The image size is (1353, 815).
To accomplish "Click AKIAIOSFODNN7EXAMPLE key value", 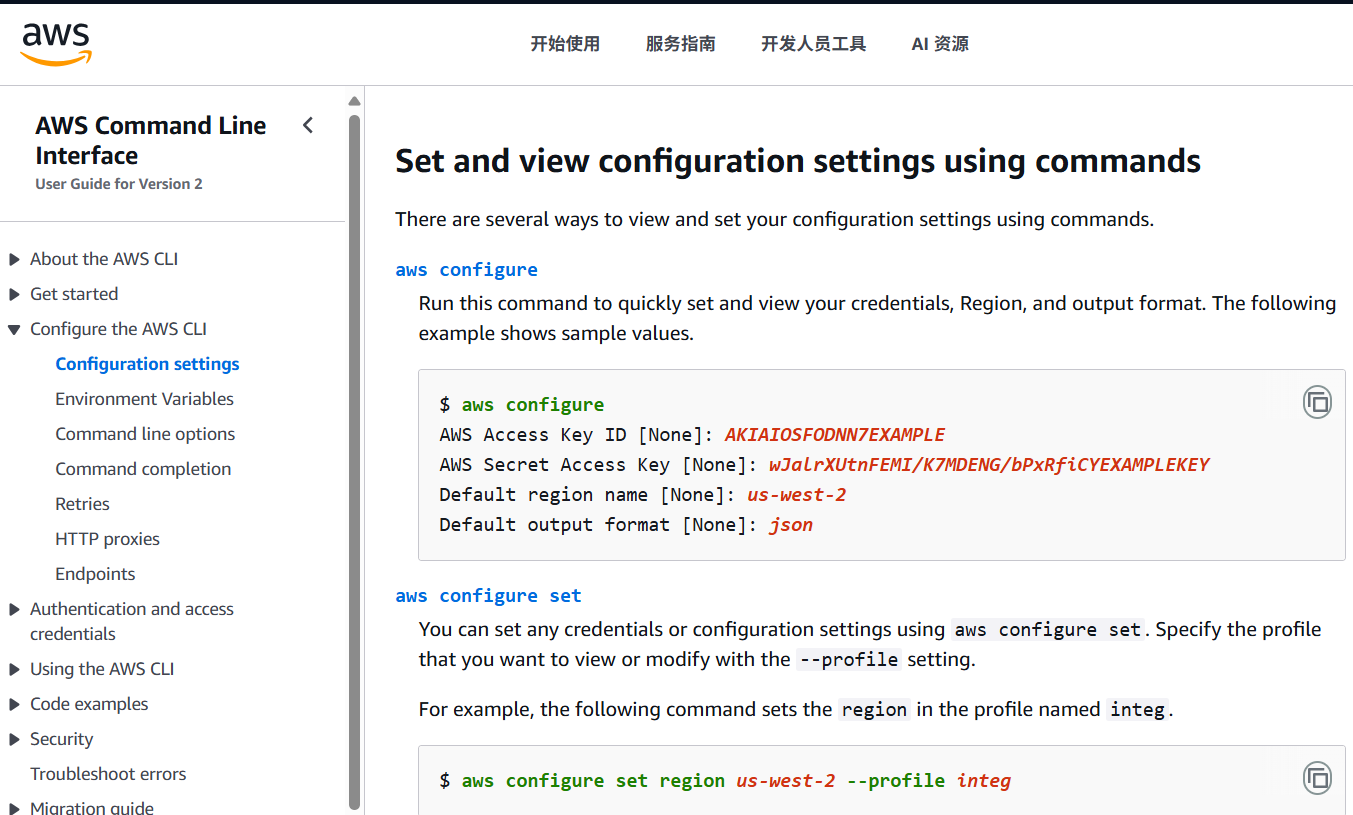I will (x=835, y=435).
